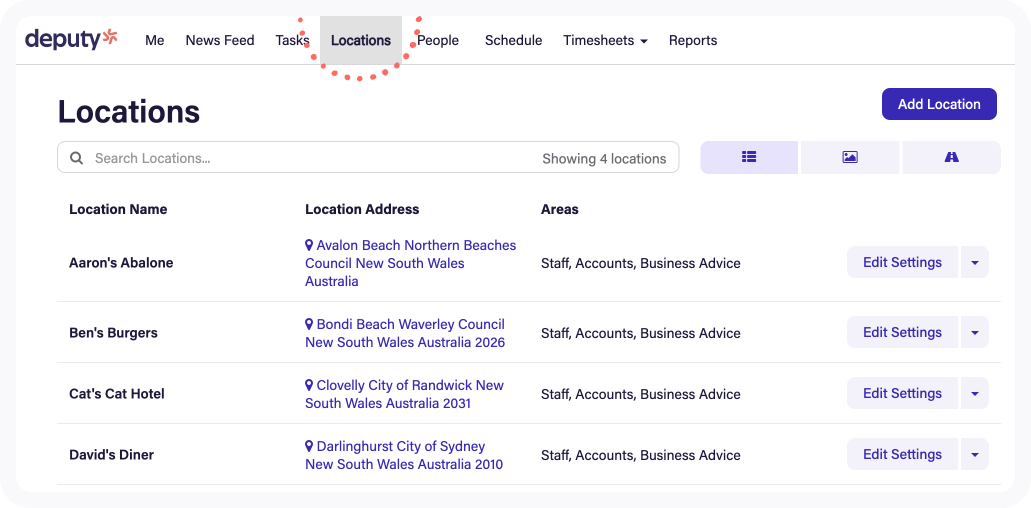Expand dropdown arrow for Cat's Cat Hotel
The height and width of the screenshot is (508, 1031).
[x=974, y=394]
